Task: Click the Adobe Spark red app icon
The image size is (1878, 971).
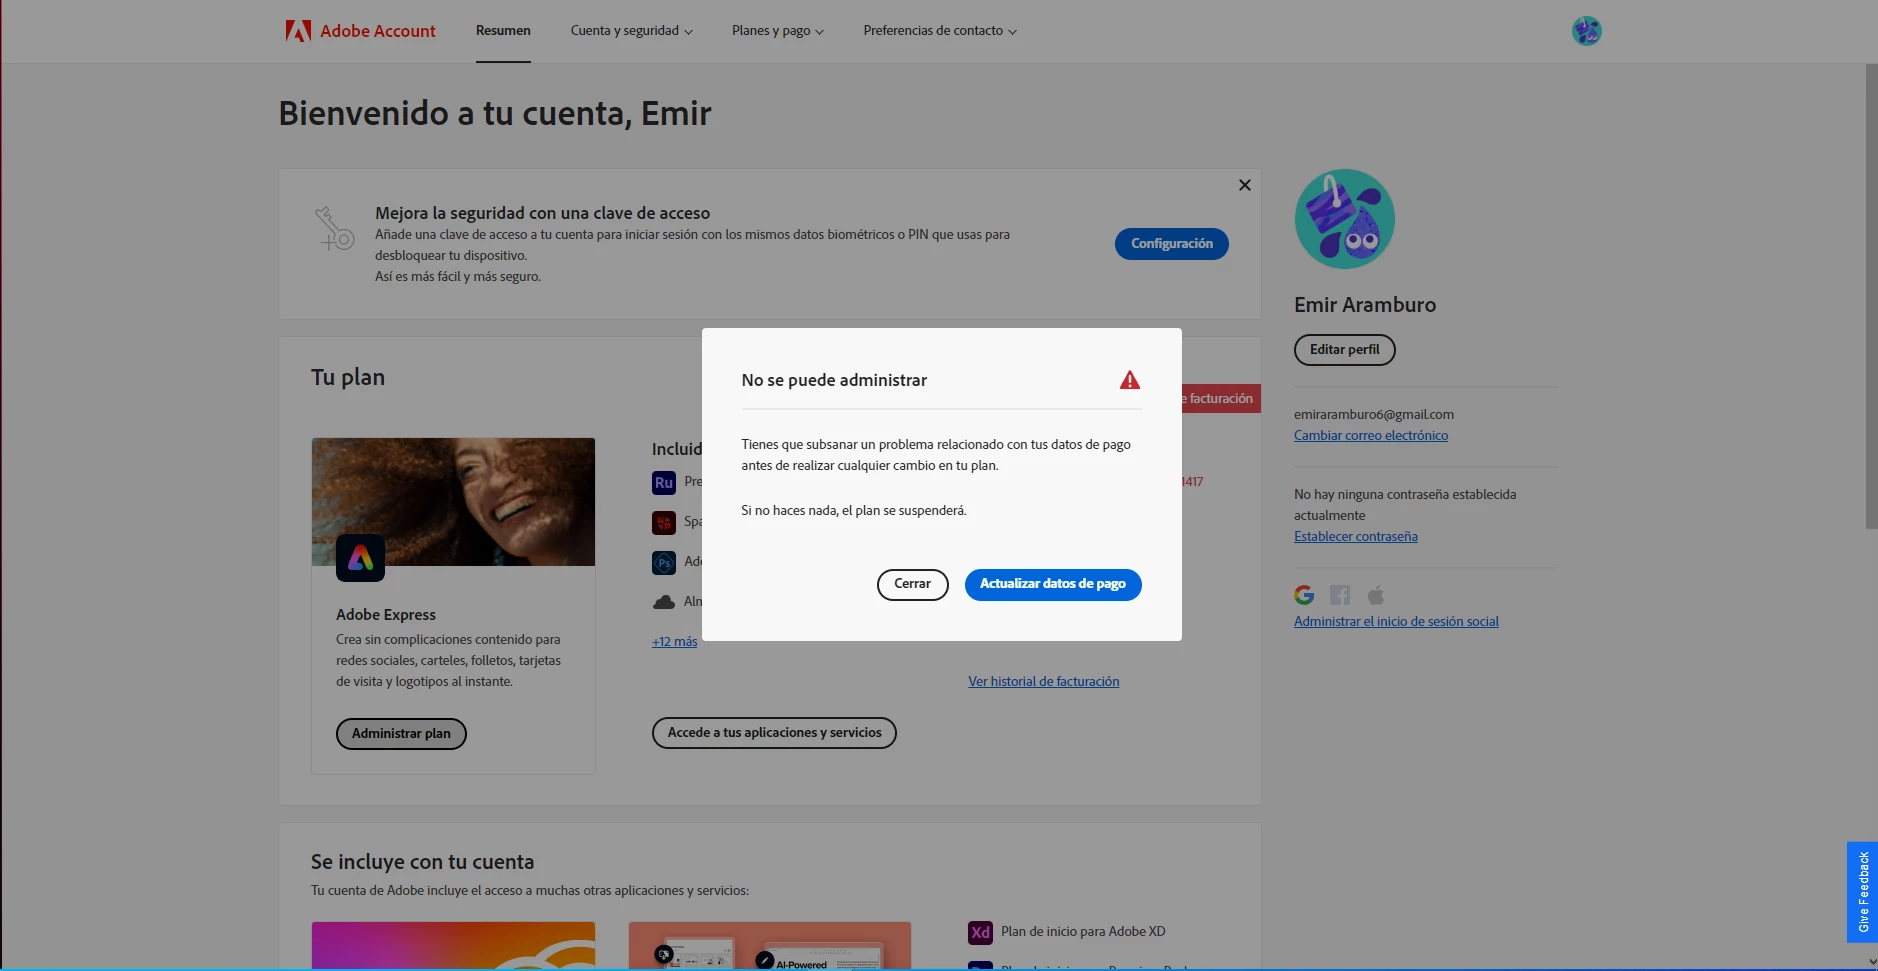Action: (x=664, y=523)
